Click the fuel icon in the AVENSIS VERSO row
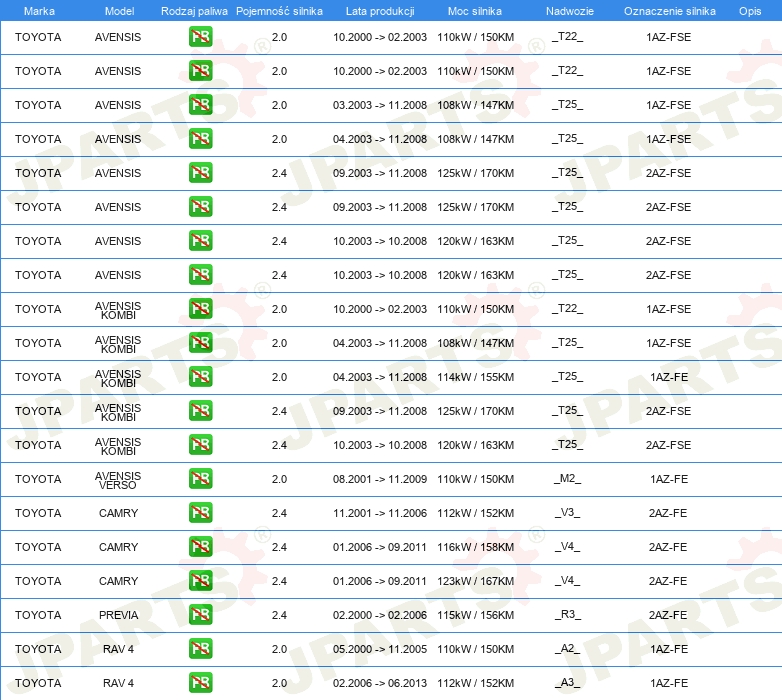This screenshot has width=782, height=700. click(x=200, y=478)
